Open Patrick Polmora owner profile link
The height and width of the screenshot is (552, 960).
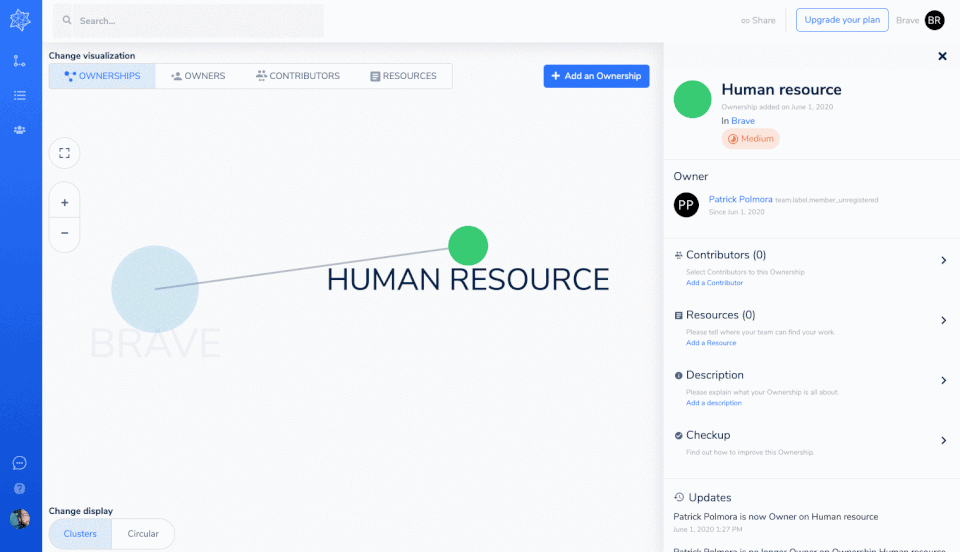click(740, 200)
